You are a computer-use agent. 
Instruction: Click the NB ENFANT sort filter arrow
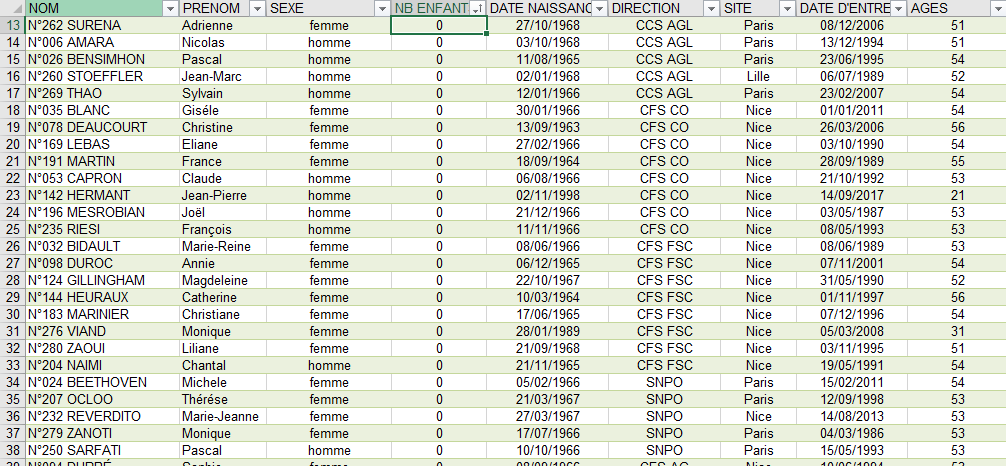477,8
